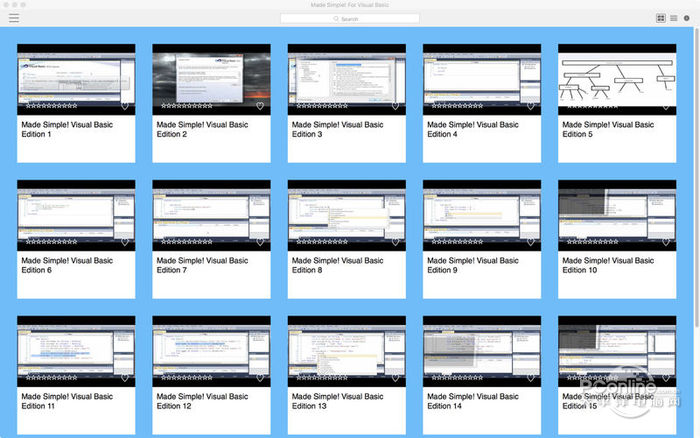The width and height of the screenshot is (700, 438).
Task: Set the star rating on Edition 4
Action: [458, 106]
